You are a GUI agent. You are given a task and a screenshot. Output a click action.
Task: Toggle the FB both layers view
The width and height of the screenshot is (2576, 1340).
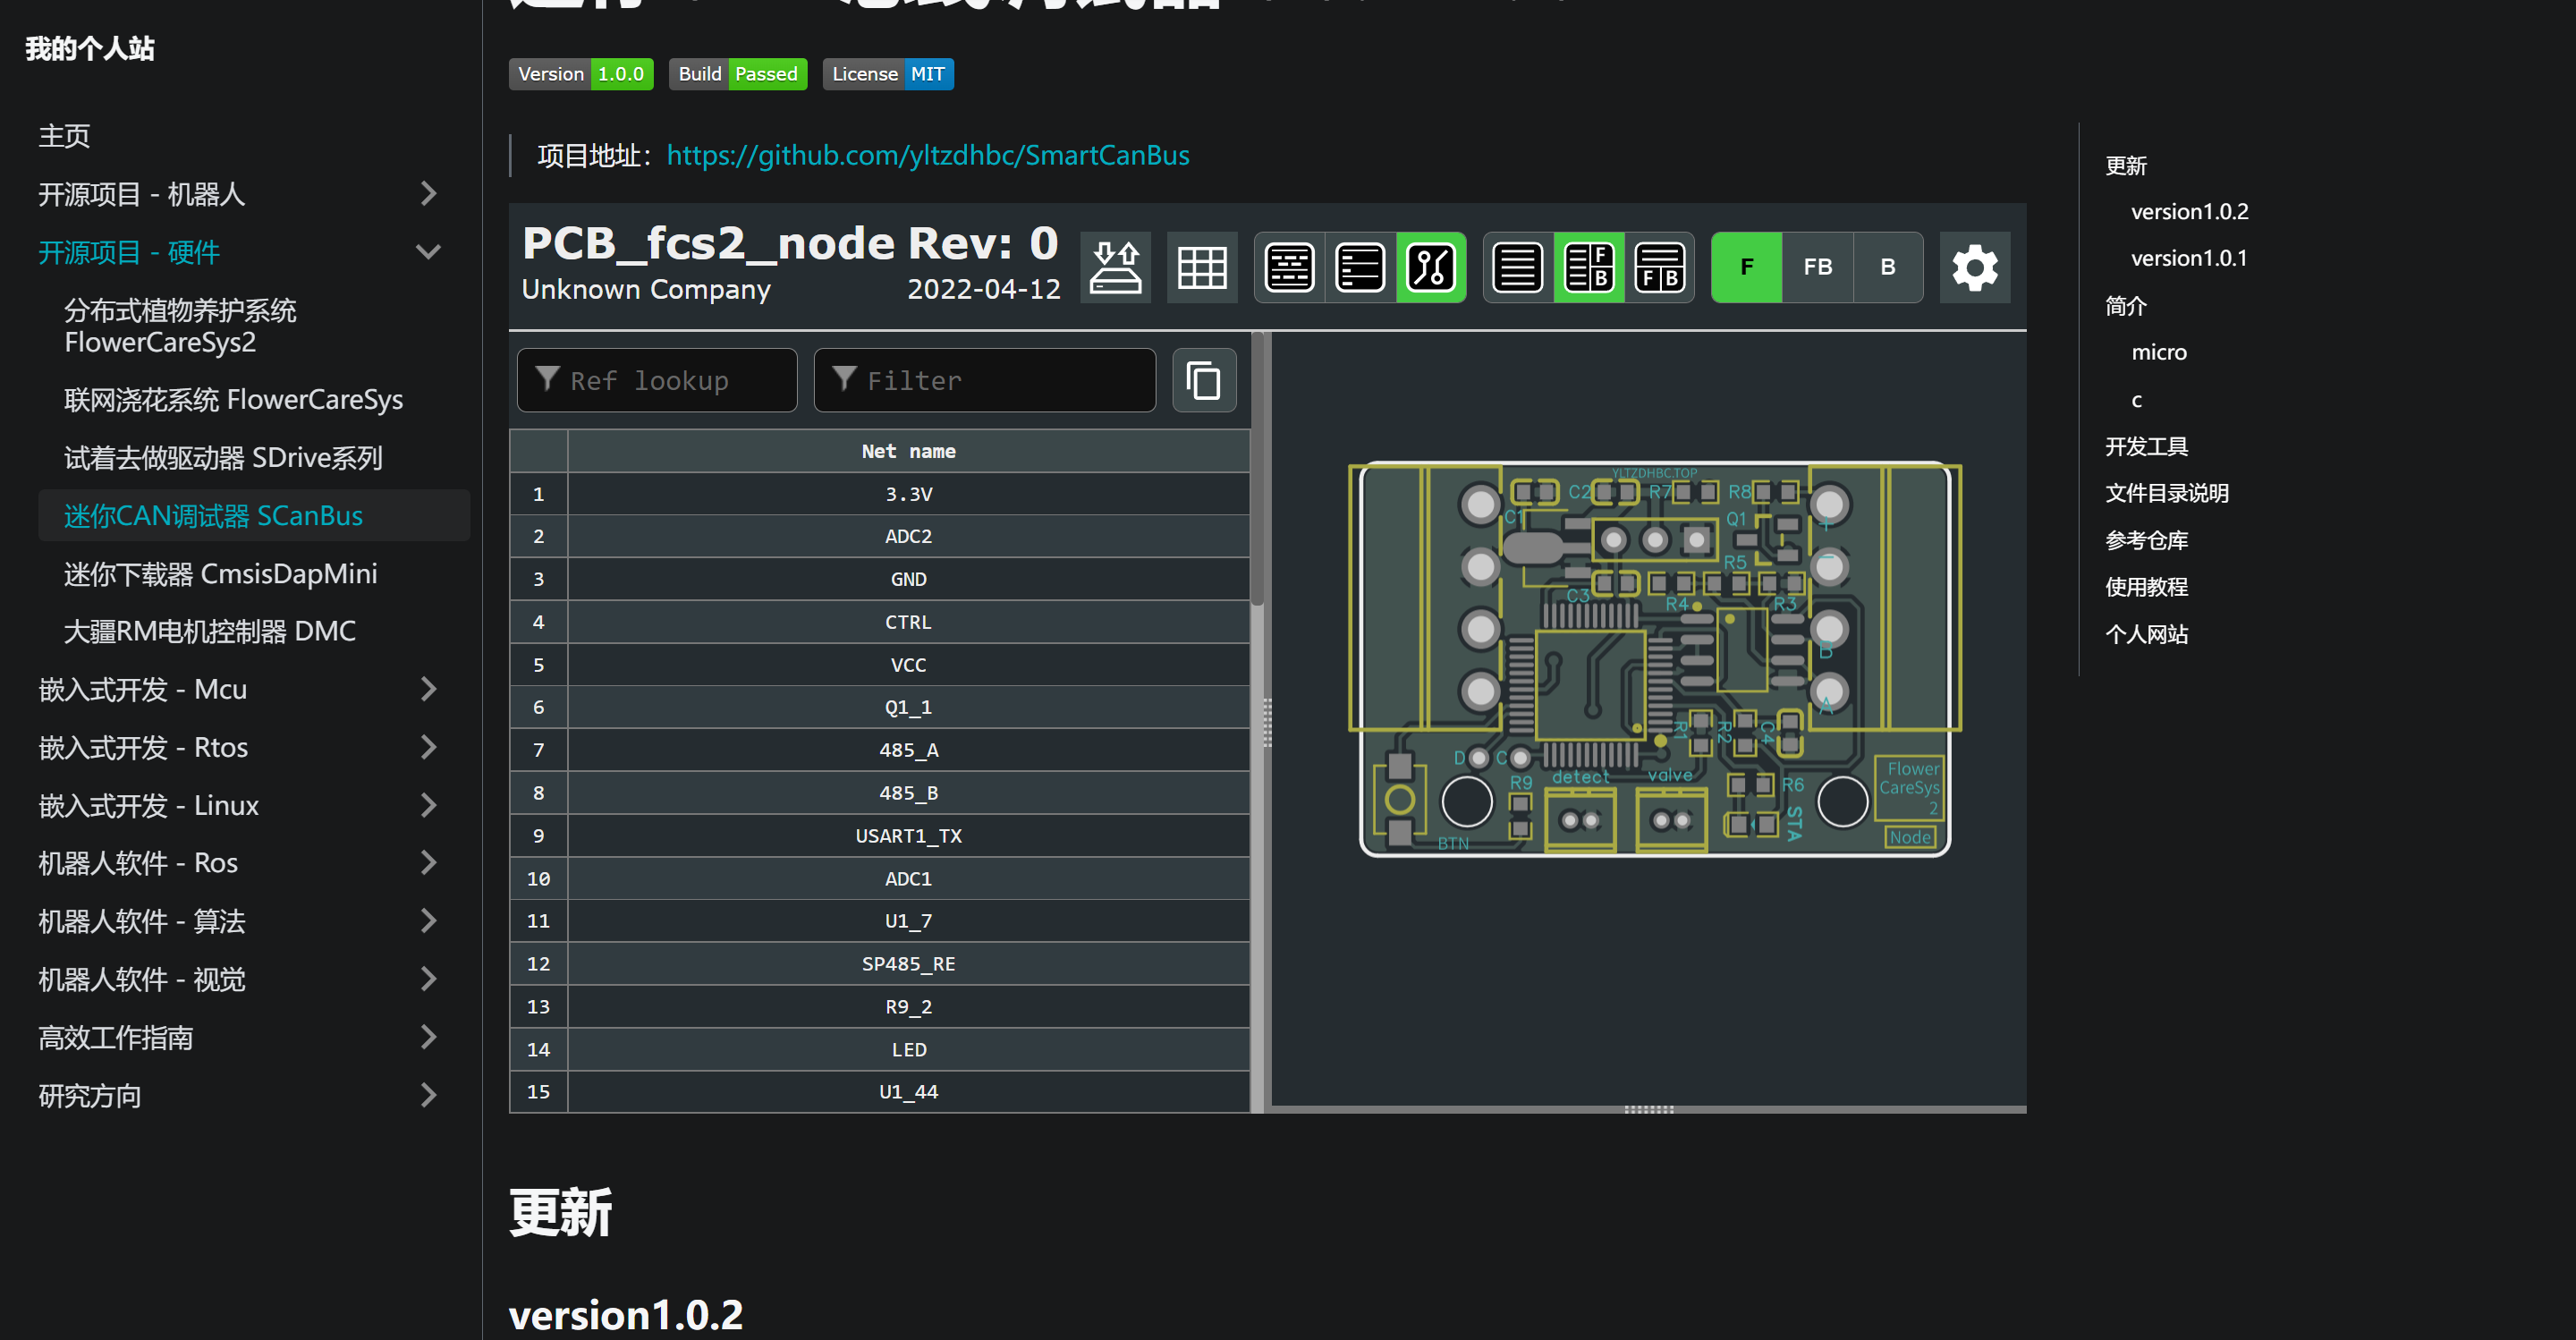point(1817,267)
